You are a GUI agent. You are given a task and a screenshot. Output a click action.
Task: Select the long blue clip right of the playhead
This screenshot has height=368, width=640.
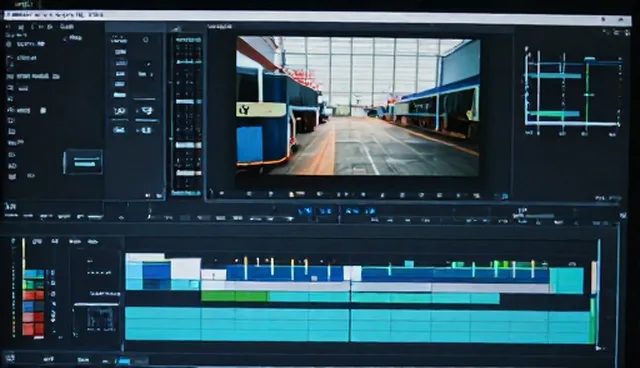click(455, 275)
